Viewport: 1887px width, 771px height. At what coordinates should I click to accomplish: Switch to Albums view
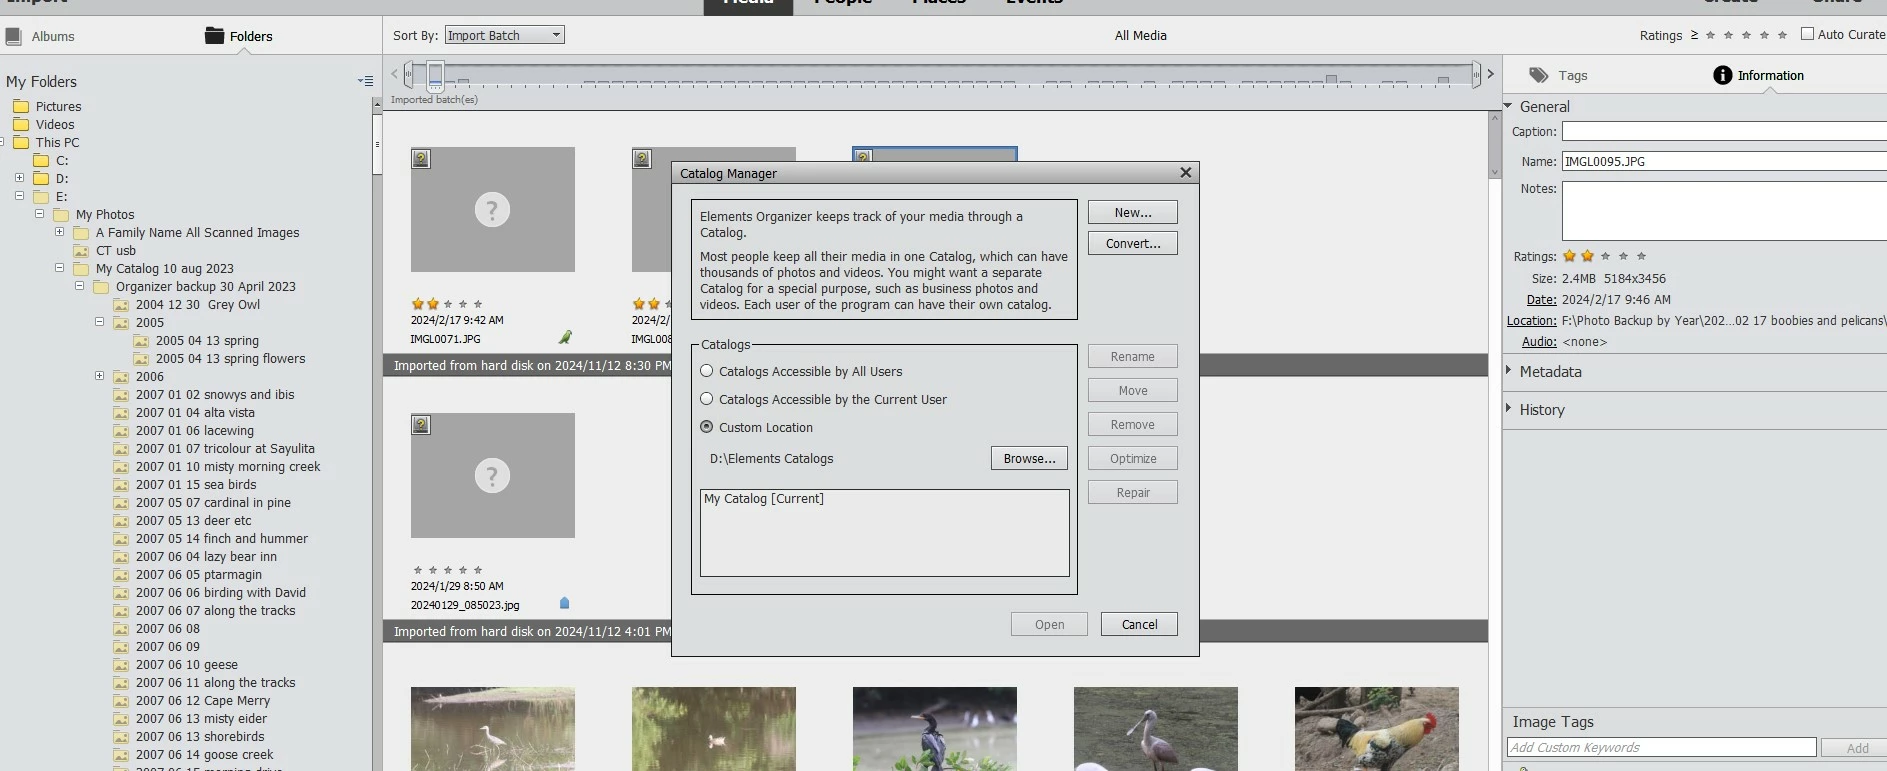[x=40, y=36]
